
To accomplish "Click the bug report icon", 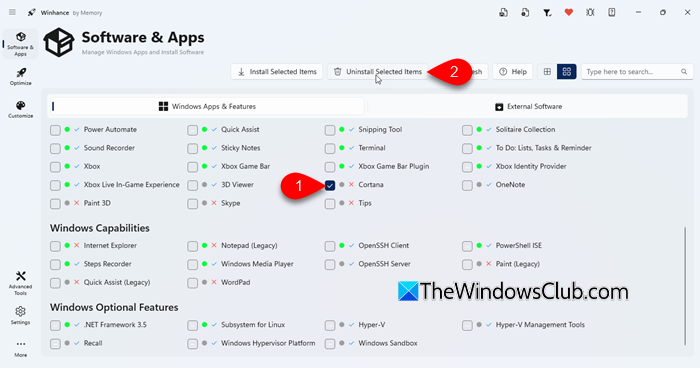I will pyautogui.click(x=590, y=12).
